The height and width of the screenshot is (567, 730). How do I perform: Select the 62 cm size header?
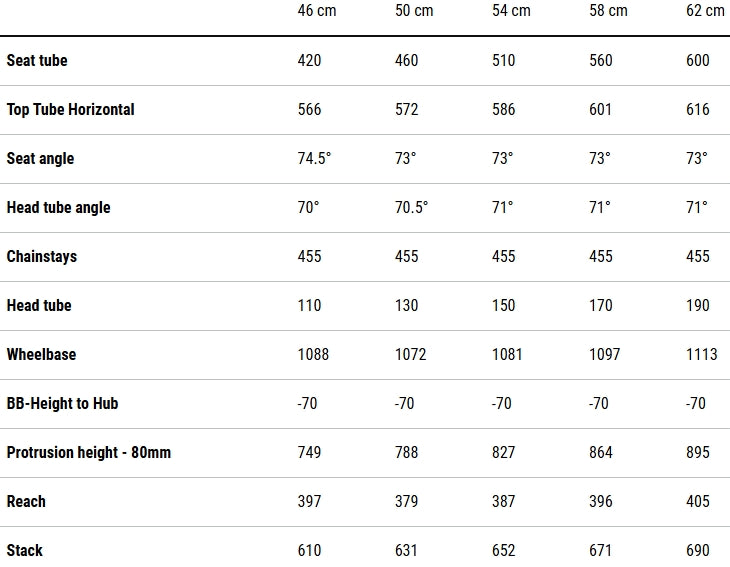[x=705, y=11]
